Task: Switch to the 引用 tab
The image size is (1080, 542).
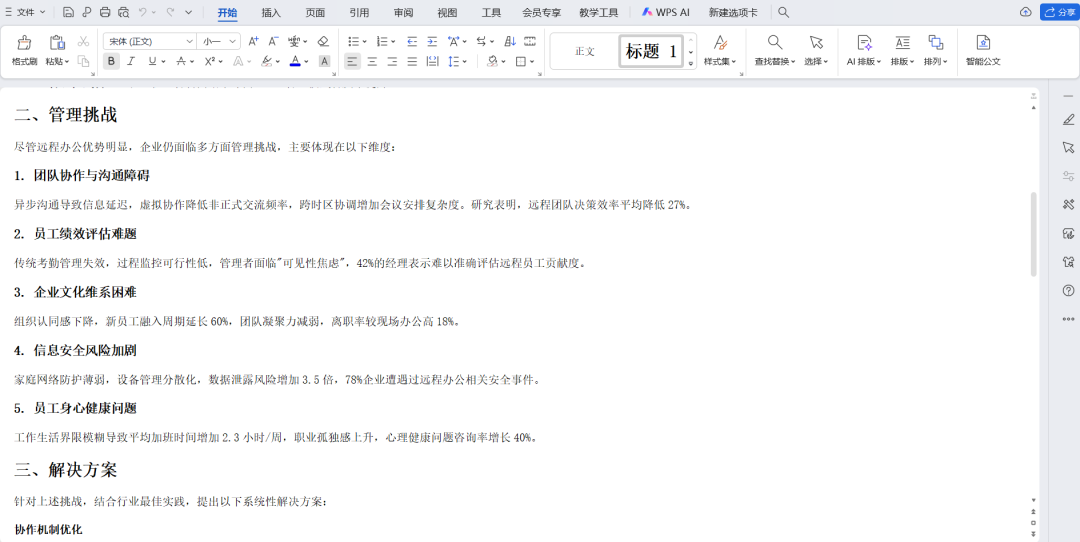Action: [x=359, y=12]
